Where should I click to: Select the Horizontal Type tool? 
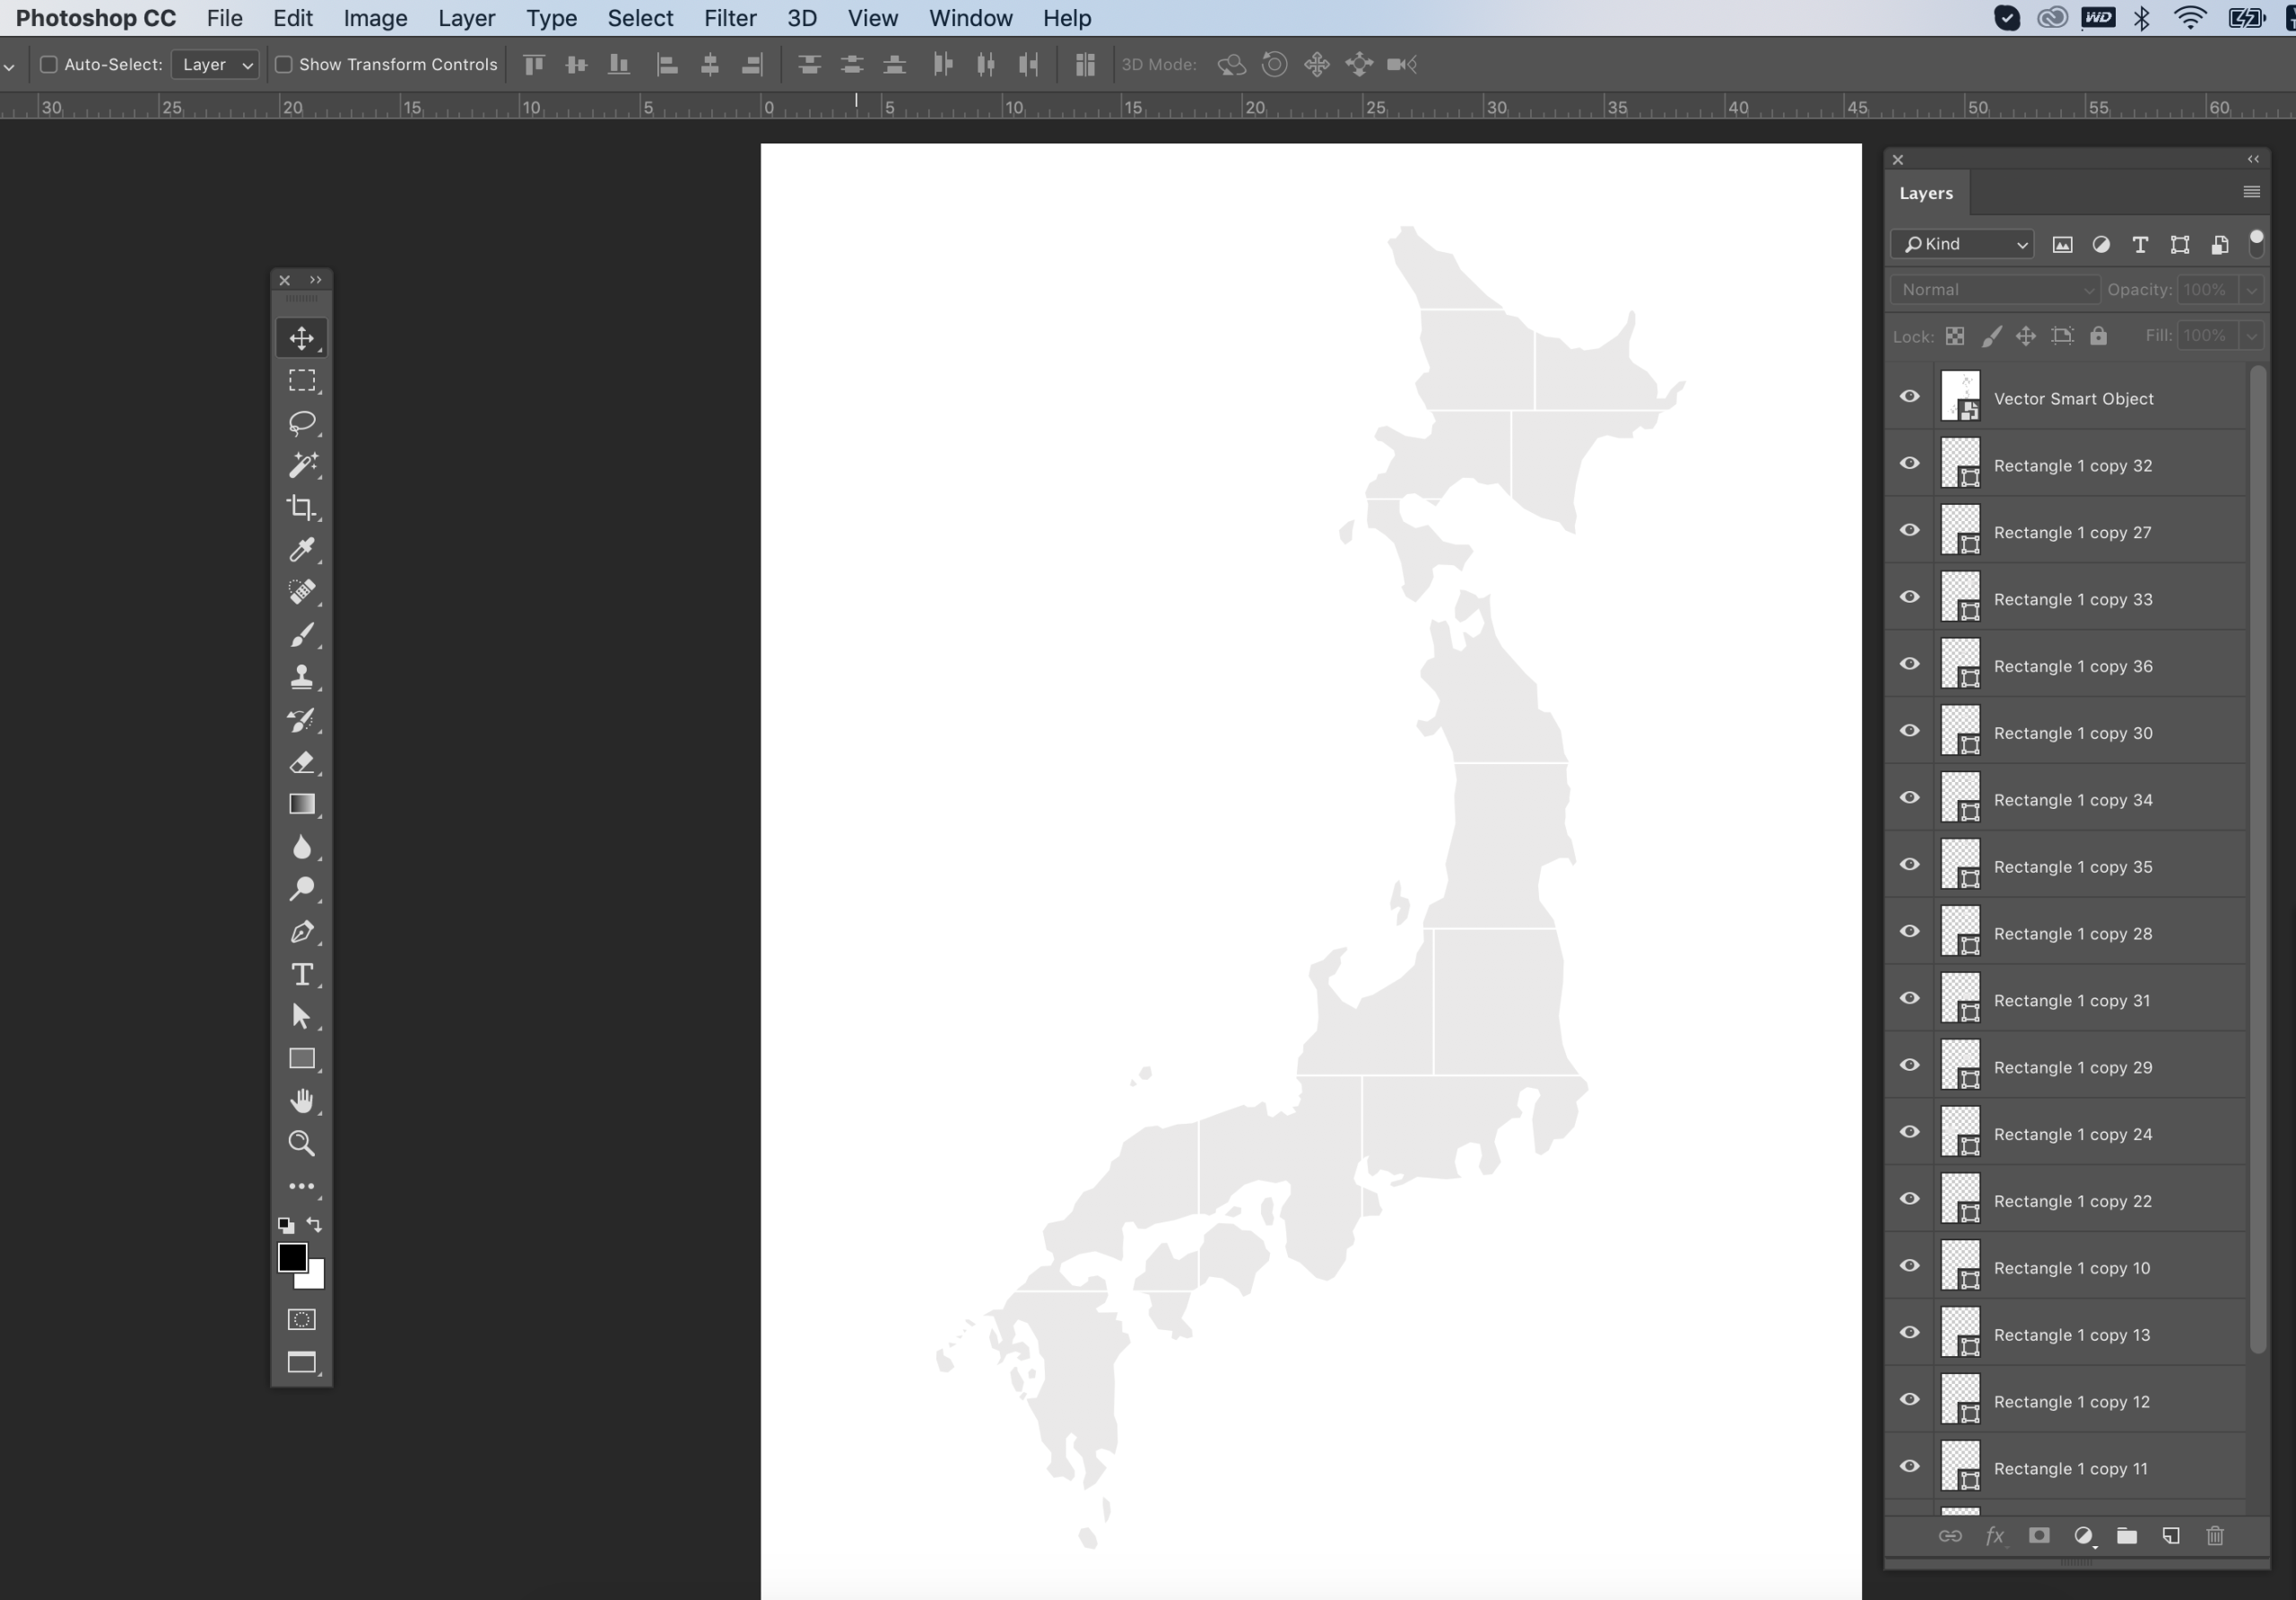pos(301,975)
